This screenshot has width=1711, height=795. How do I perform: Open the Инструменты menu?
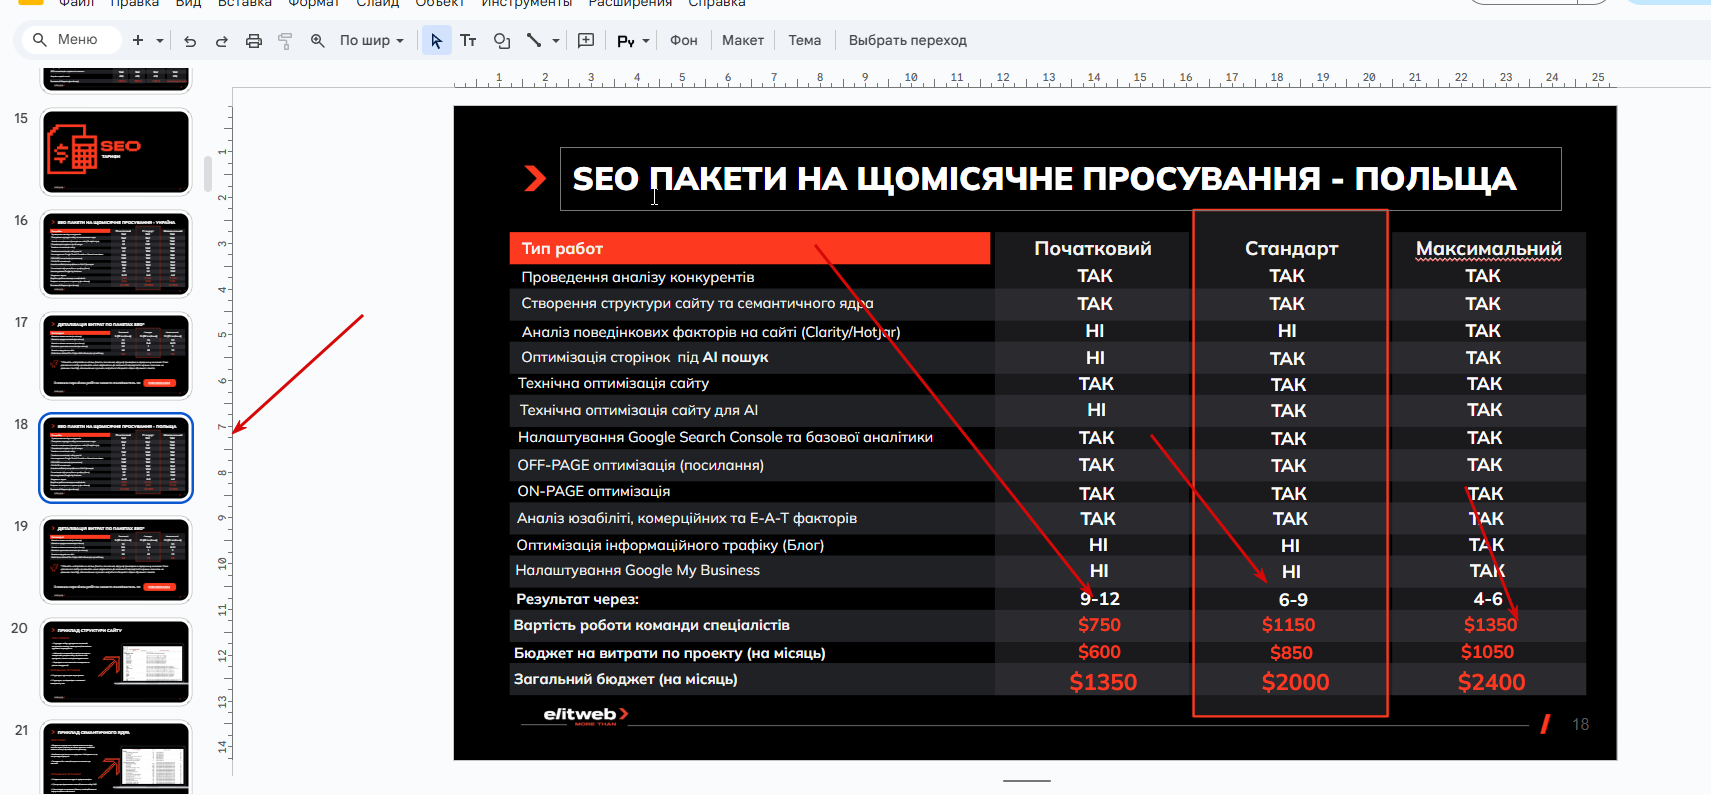coord(526,4)
